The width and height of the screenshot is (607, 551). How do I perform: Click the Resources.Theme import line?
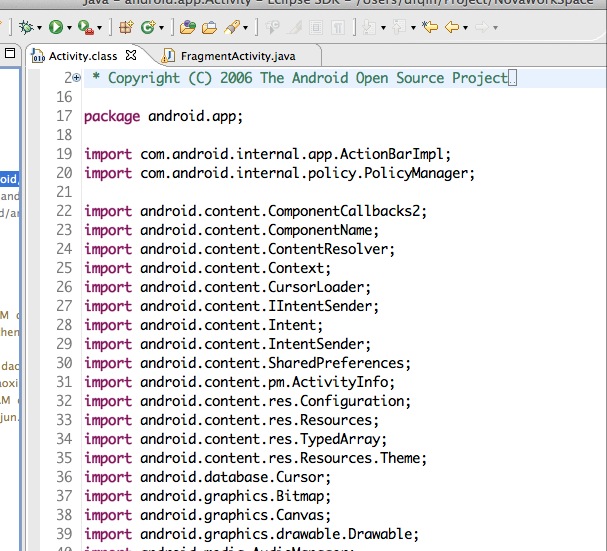[255, 458]
